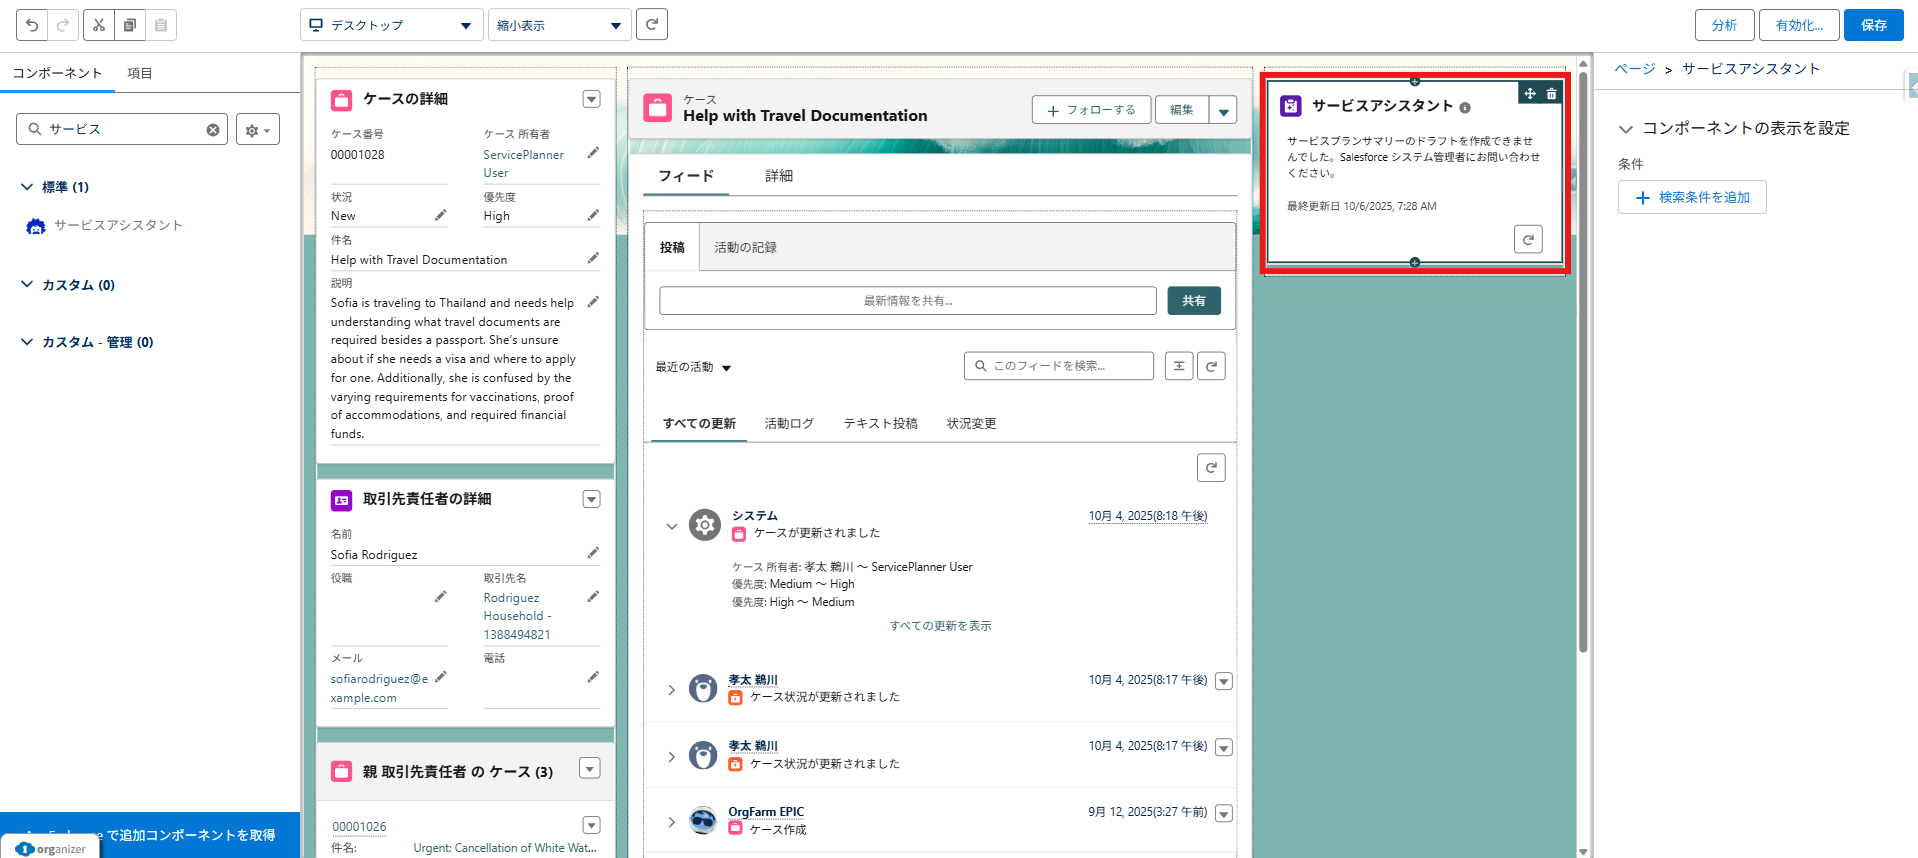Expand the カスタム (0) section

click(27, 285)
